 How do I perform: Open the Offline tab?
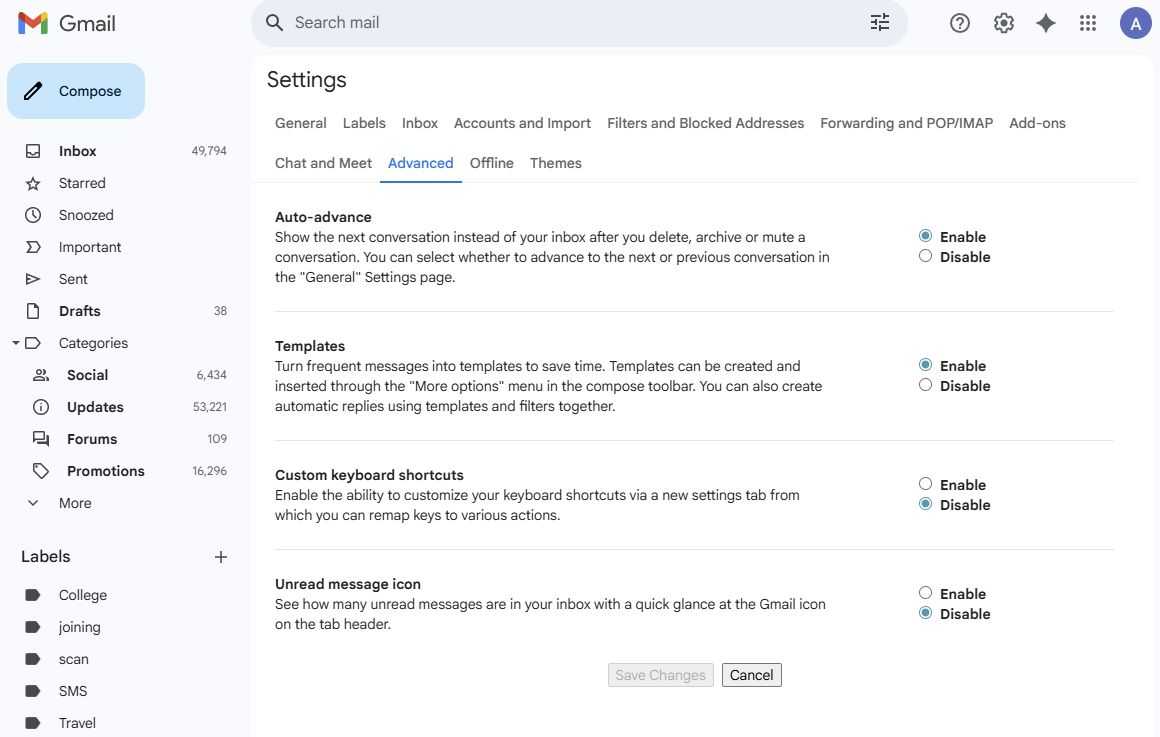(491, 164)
